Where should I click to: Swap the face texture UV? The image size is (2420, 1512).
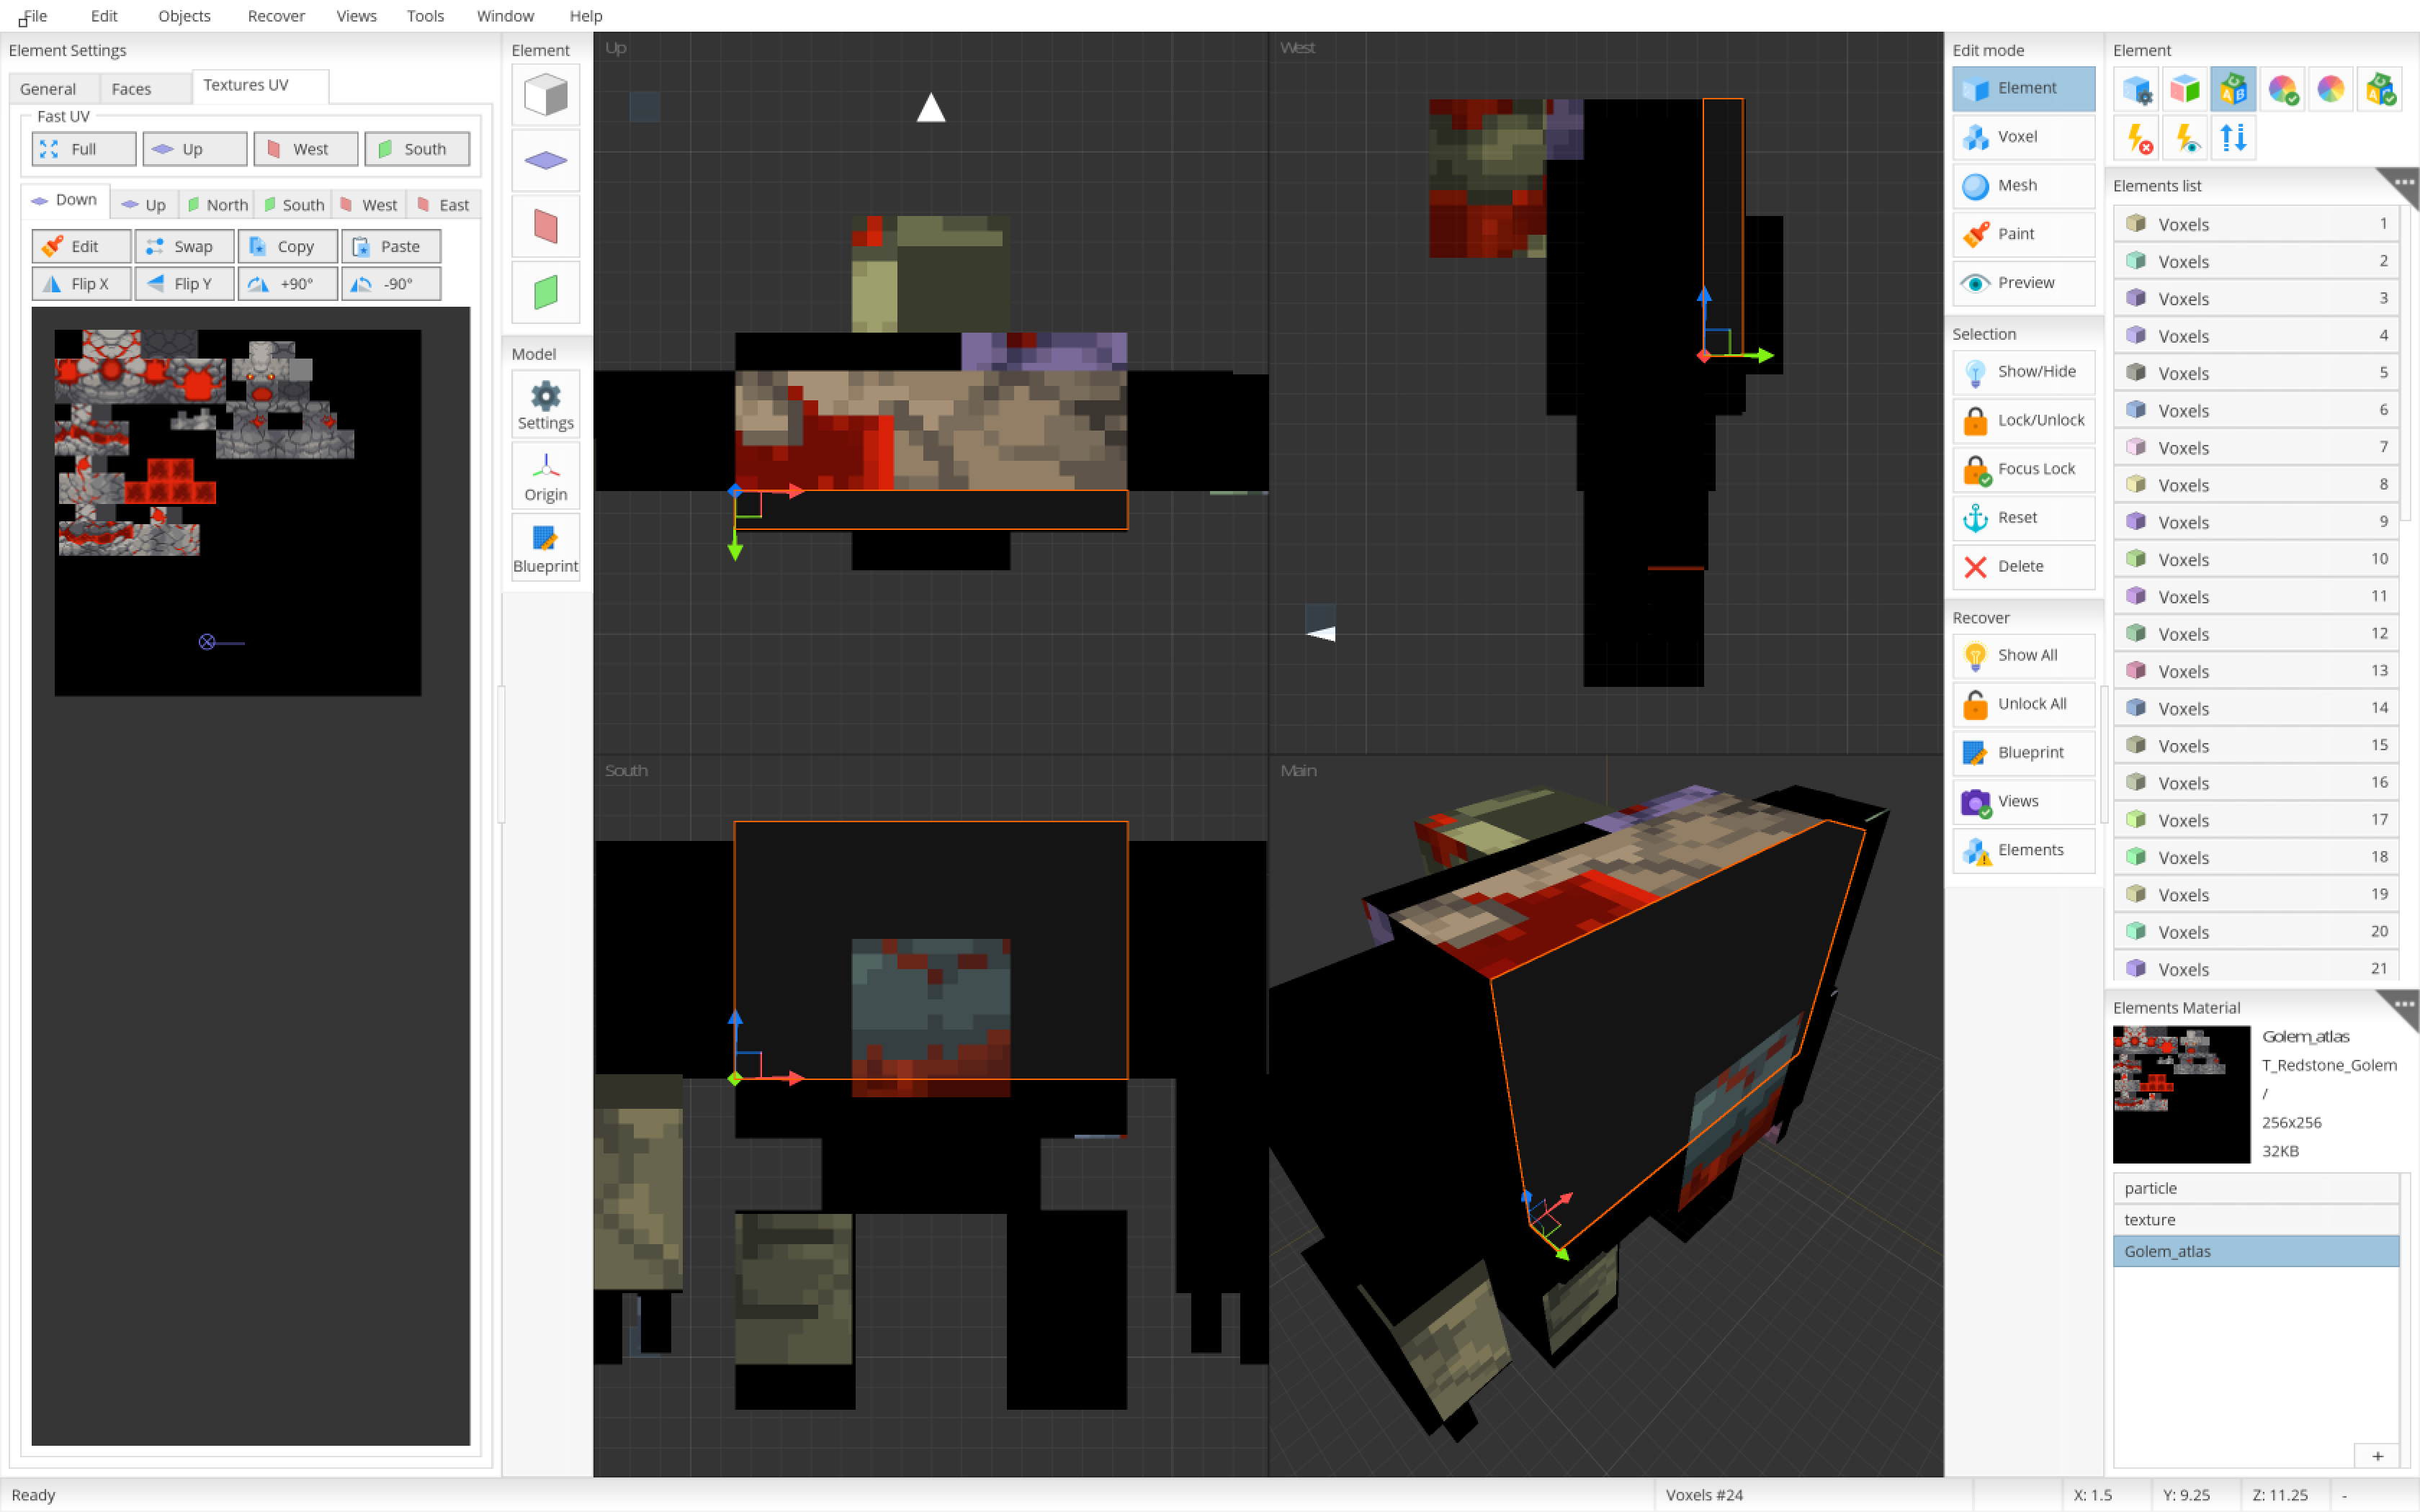pyautogui.click(x=185, y=246)
